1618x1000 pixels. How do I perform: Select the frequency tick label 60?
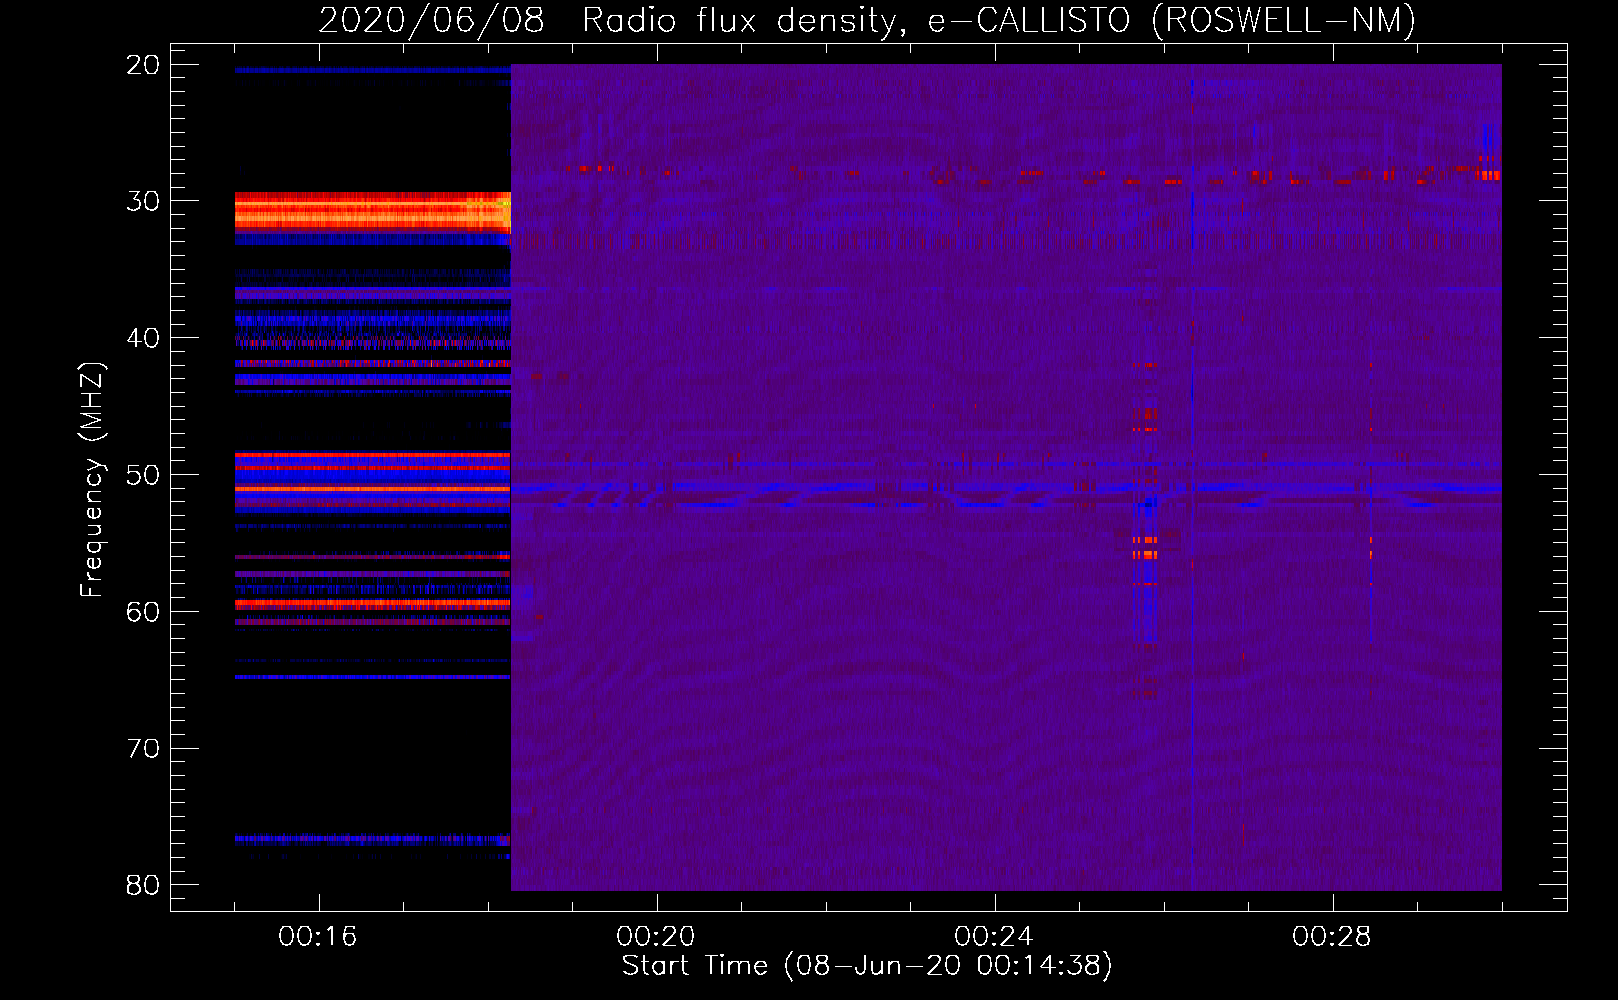(143, 612)
